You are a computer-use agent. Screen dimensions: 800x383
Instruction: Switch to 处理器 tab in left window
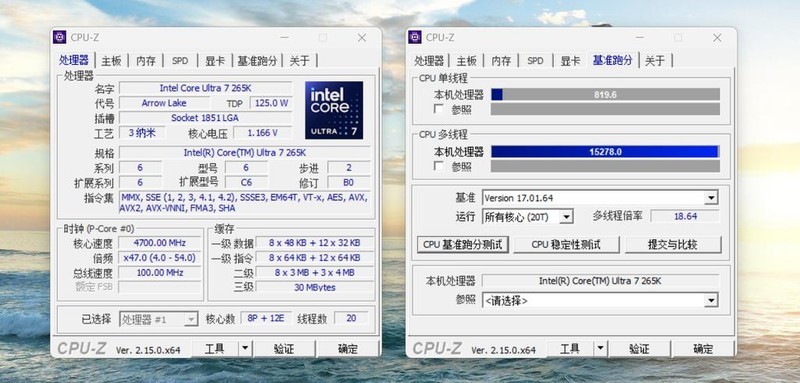74,60
